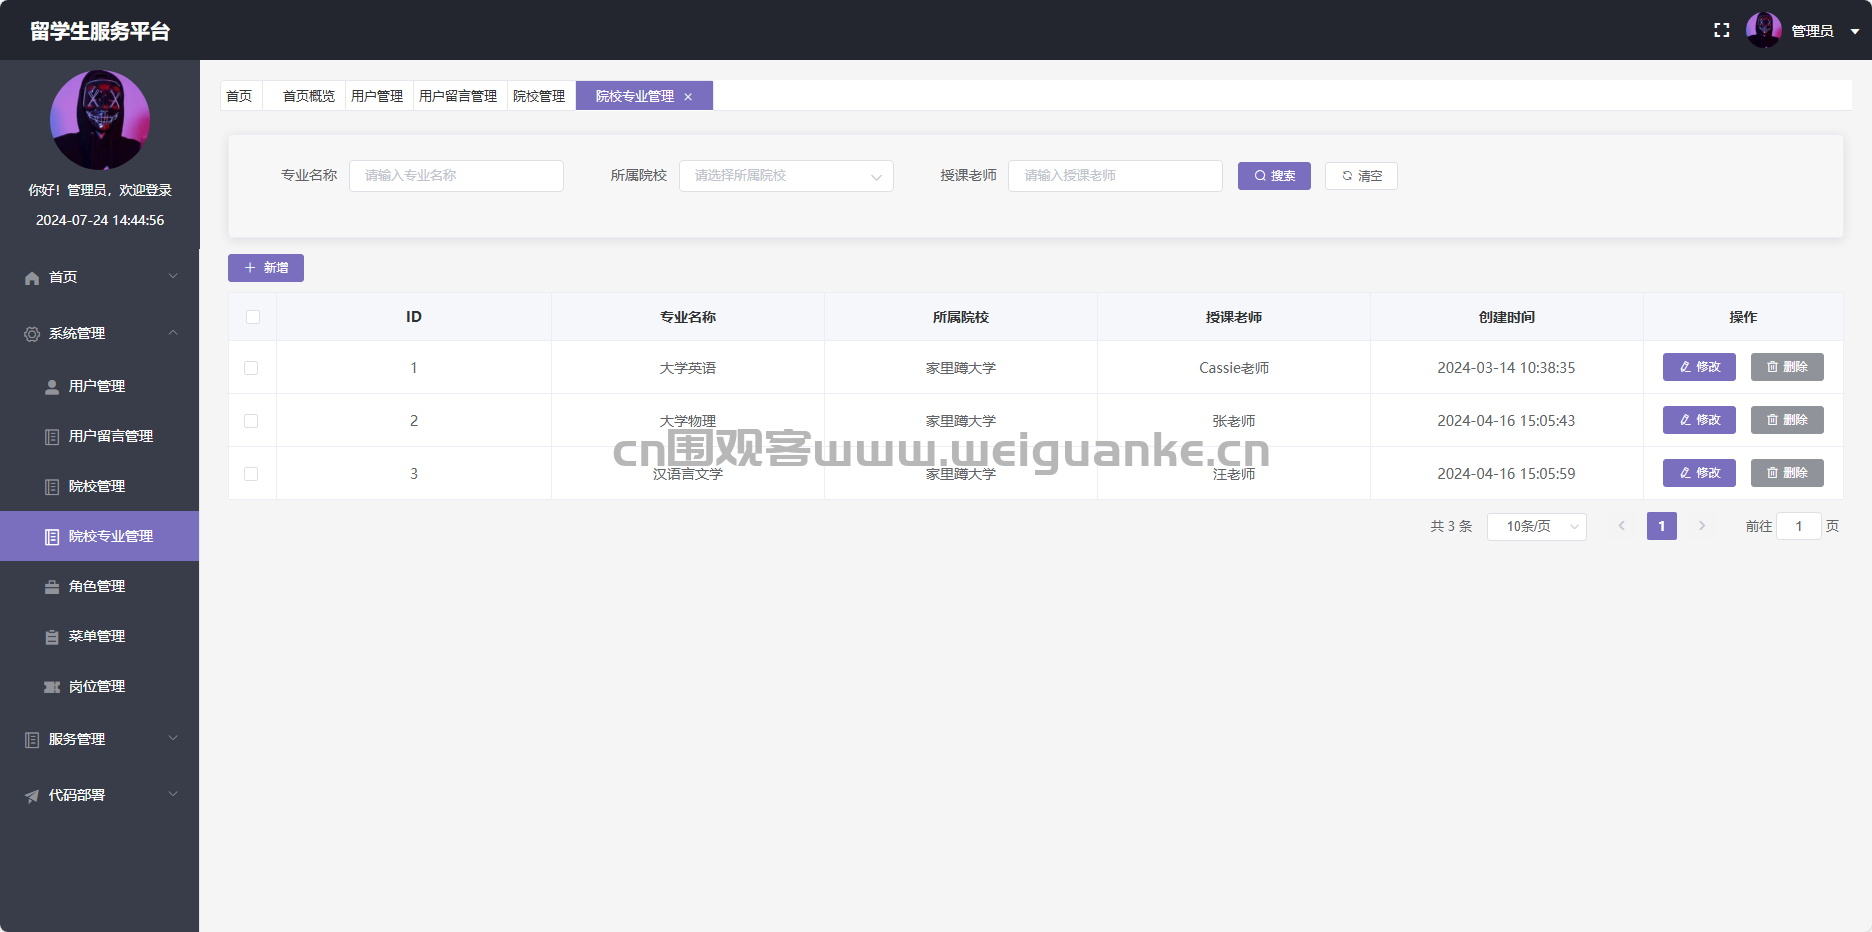Viewport: 1872px width, 932px height.
Task: Click the clipboard icon beside 菜单管理
Action: pos(52,637)
